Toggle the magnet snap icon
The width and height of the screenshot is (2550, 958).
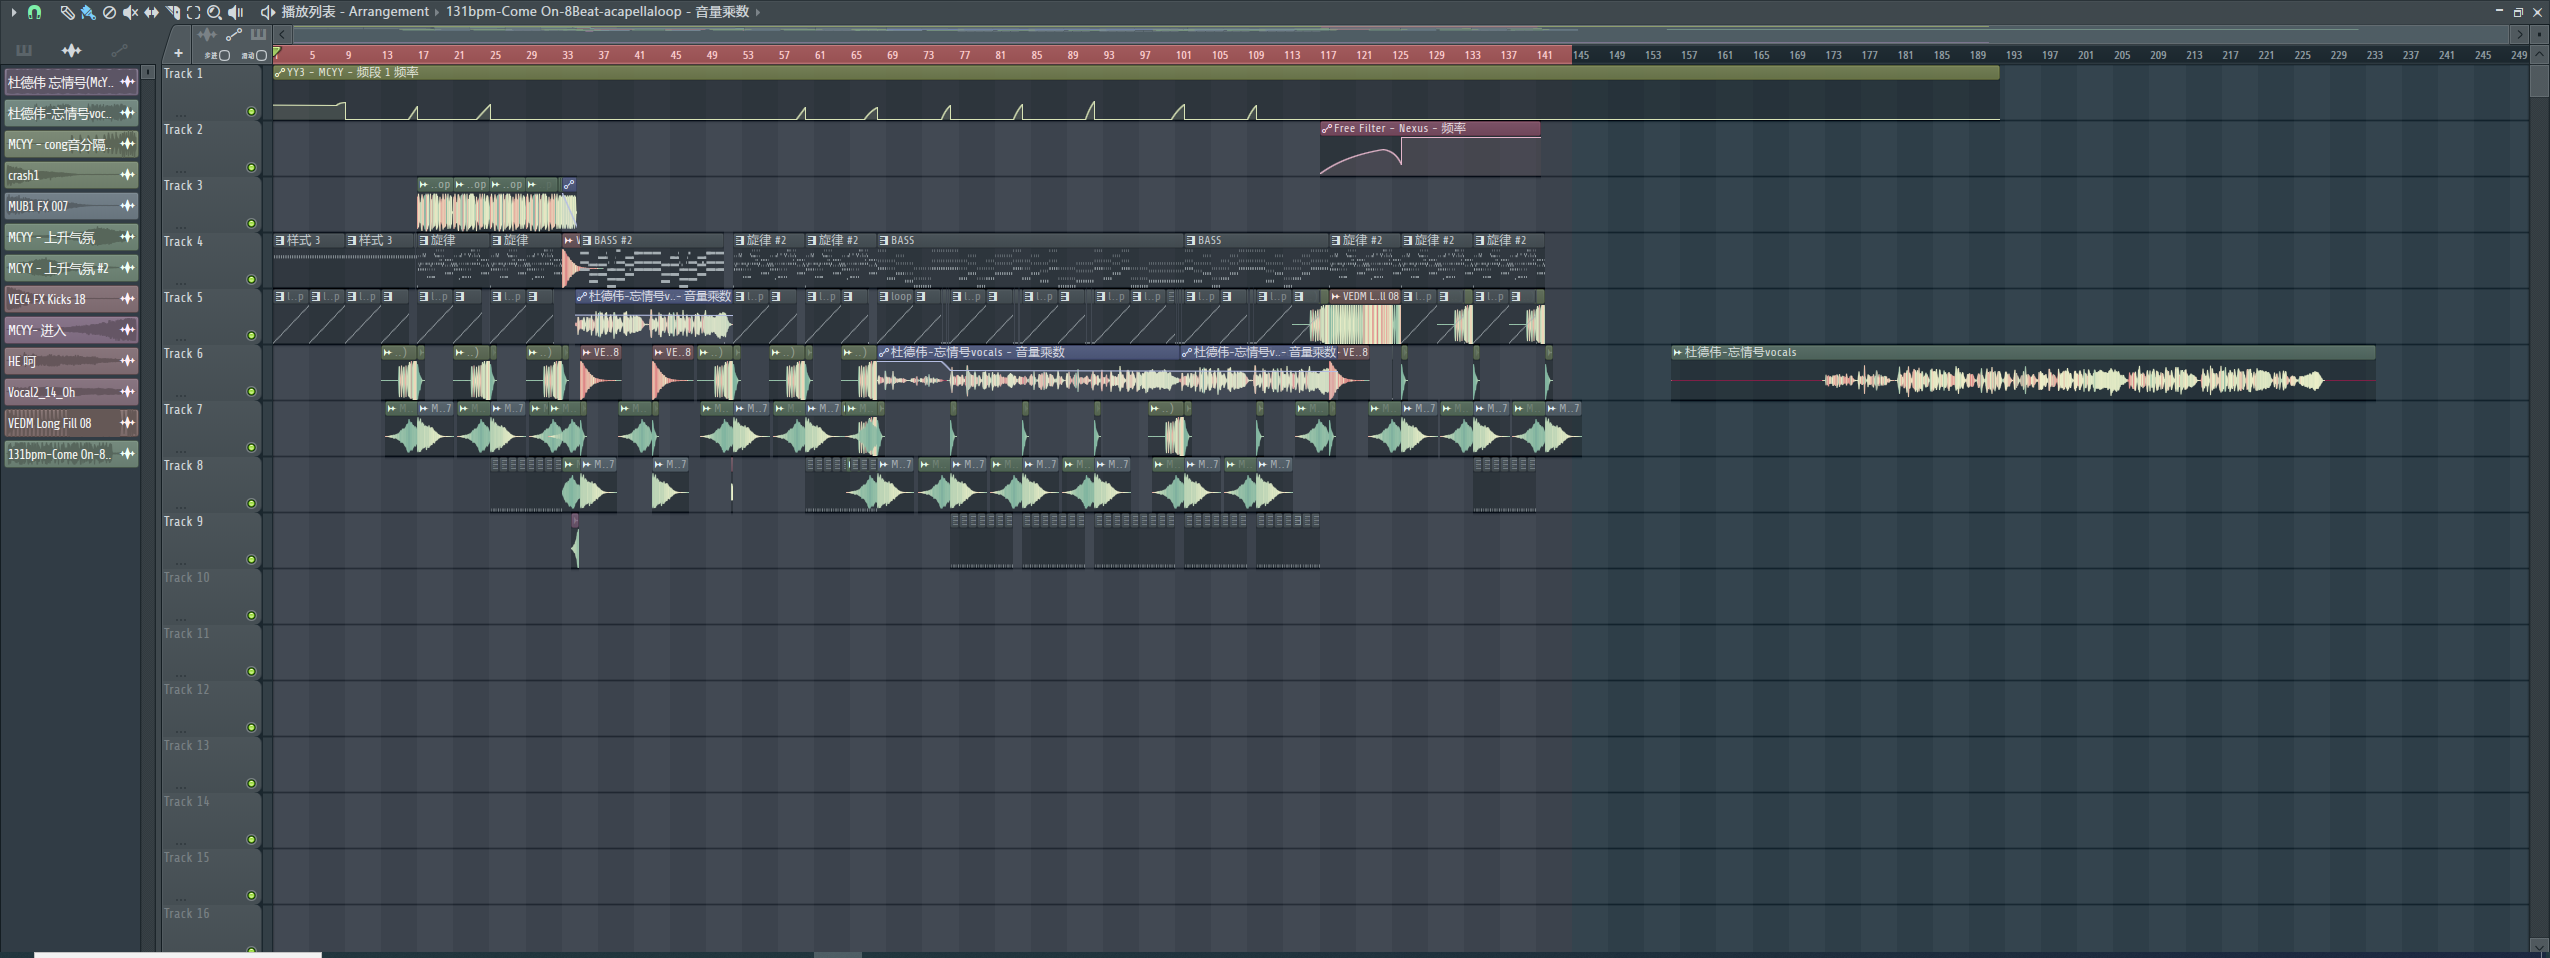click(34, 12)
